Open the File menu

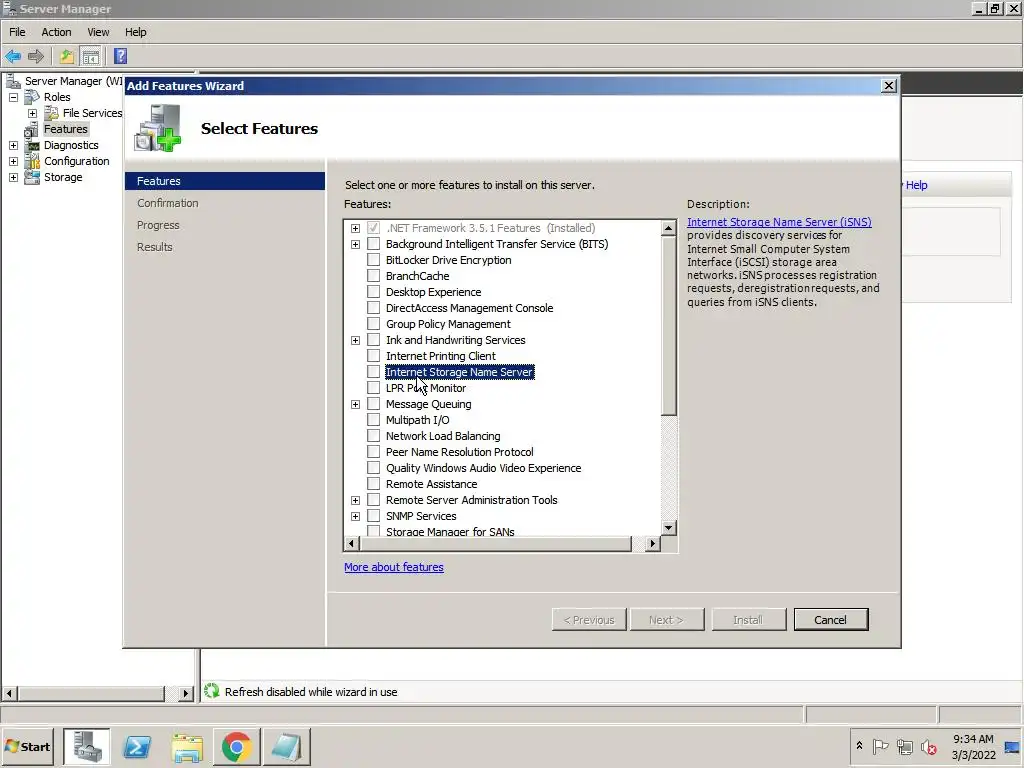[x=17, y=32]
